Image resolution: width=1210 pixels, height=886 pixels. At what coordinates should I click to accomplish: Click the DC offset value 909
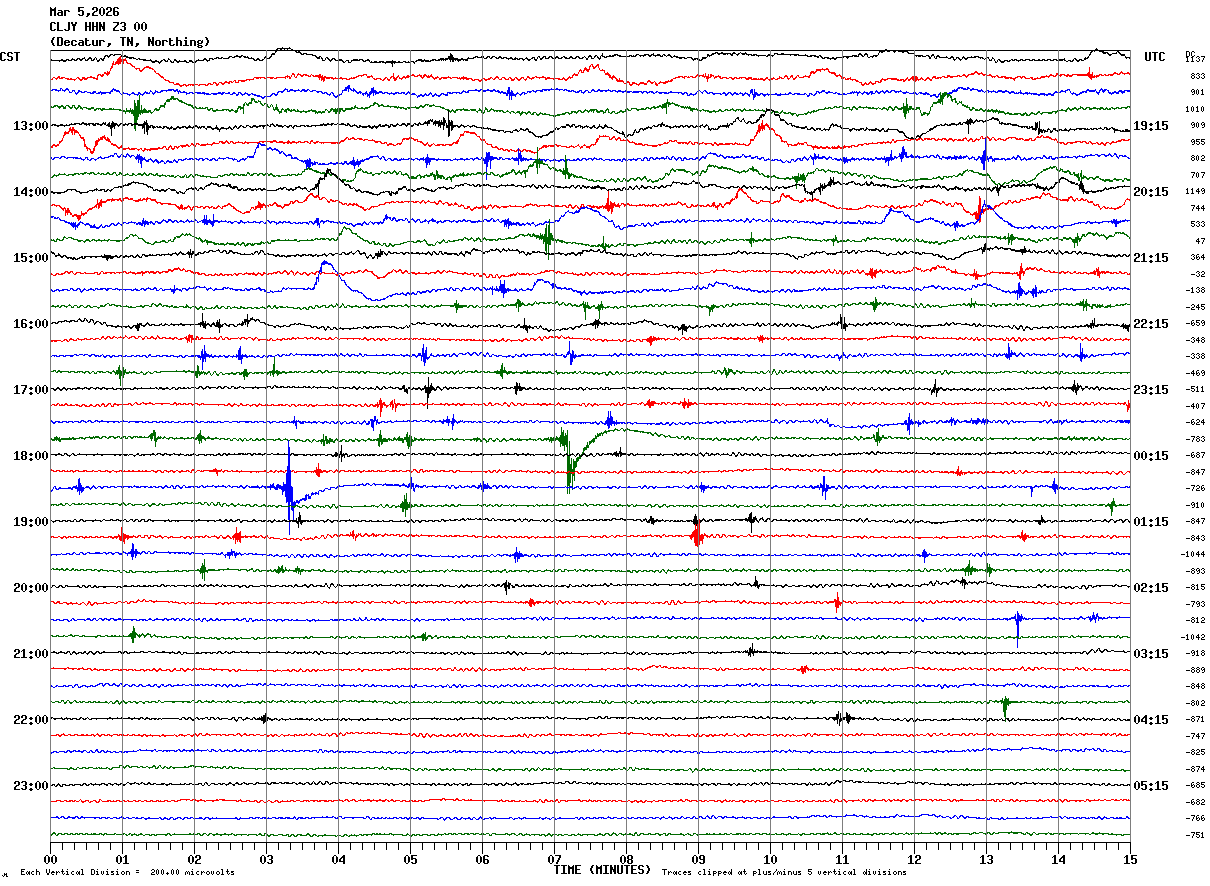click(x=1197, y=125)
